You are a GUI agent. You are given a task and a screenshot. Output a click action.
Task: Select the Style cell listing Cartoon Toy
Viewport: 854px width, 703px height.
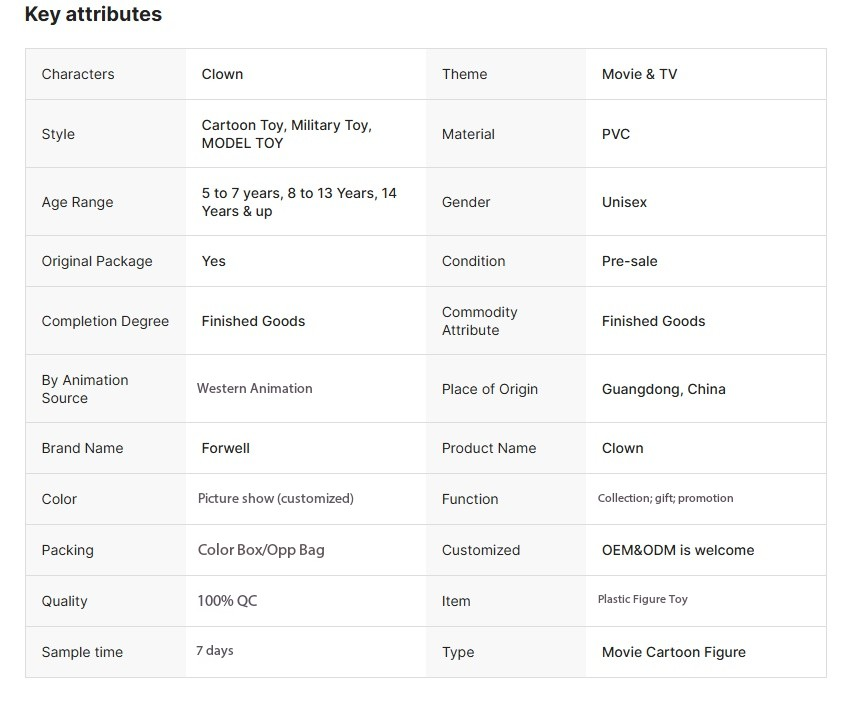(x=286, y=134)
